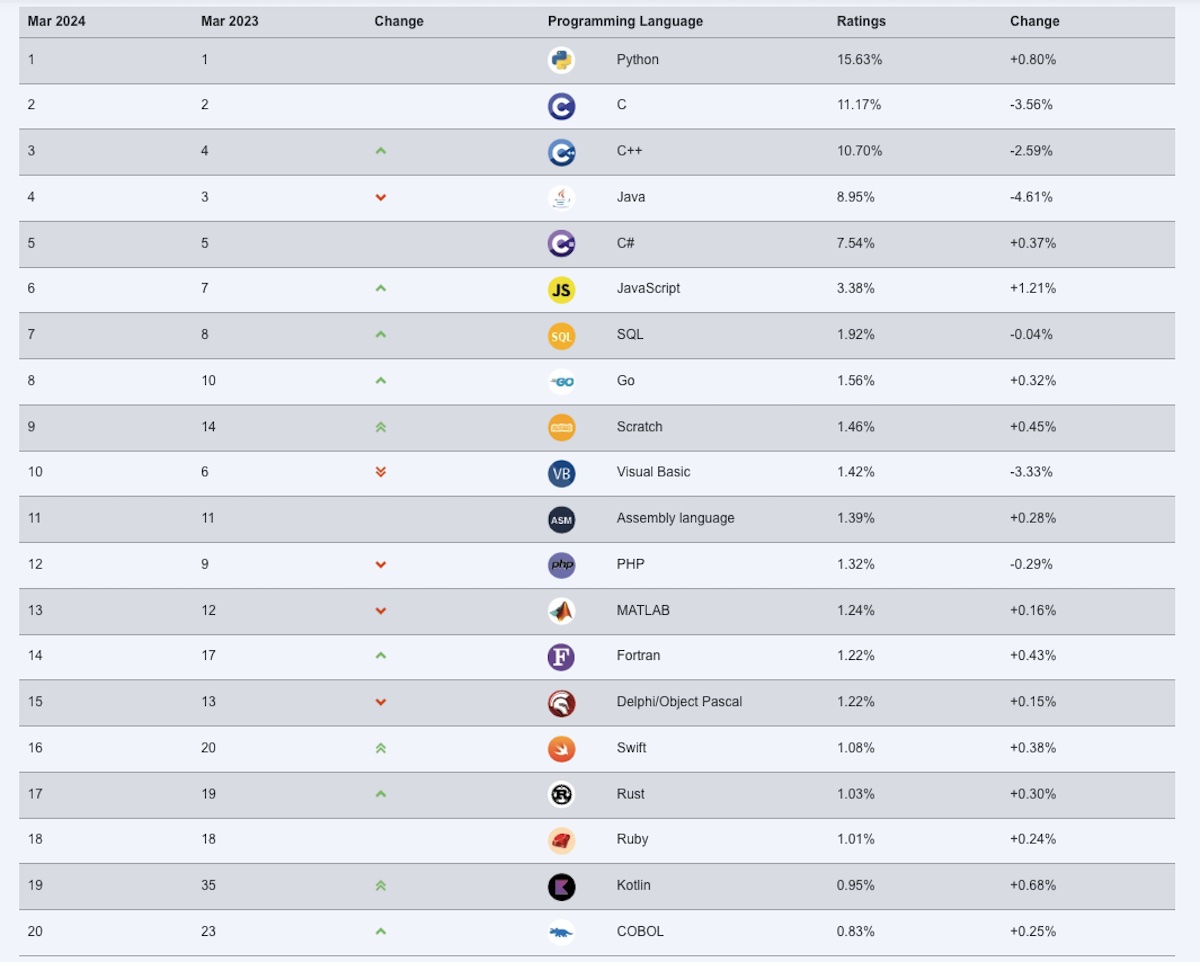1200x962 pixels.
Task: Click the MATLAB logo icon
Action: pos(561,611)
